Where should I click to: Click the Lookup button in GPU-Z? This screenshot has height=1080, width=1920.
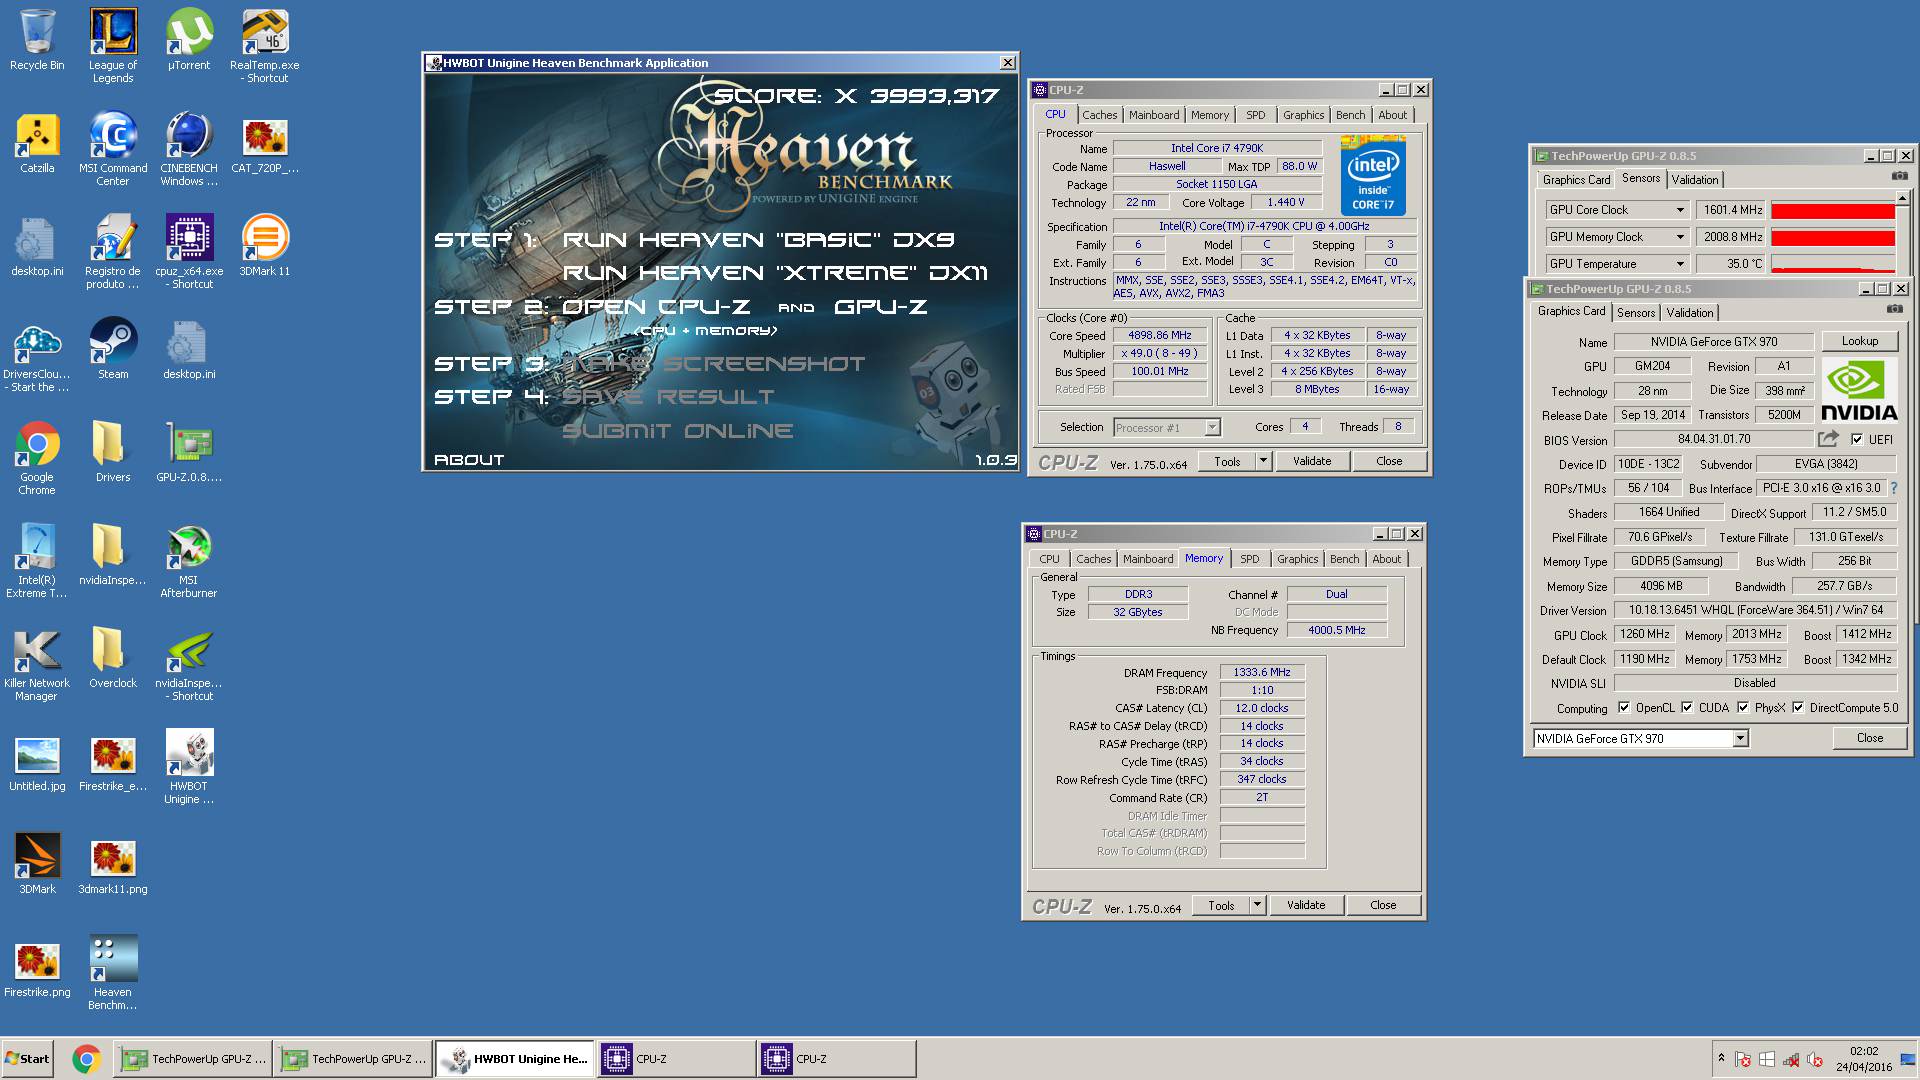[x=1859, y=341]
